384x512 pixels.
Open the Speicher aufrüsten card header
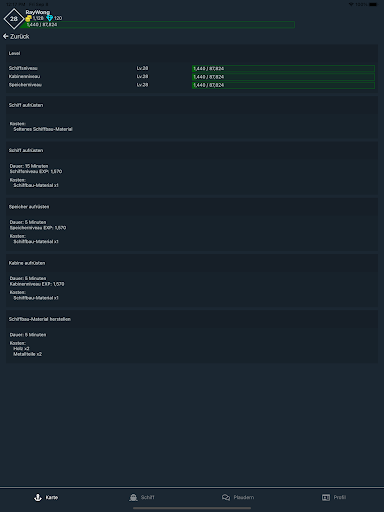point(192,207)
